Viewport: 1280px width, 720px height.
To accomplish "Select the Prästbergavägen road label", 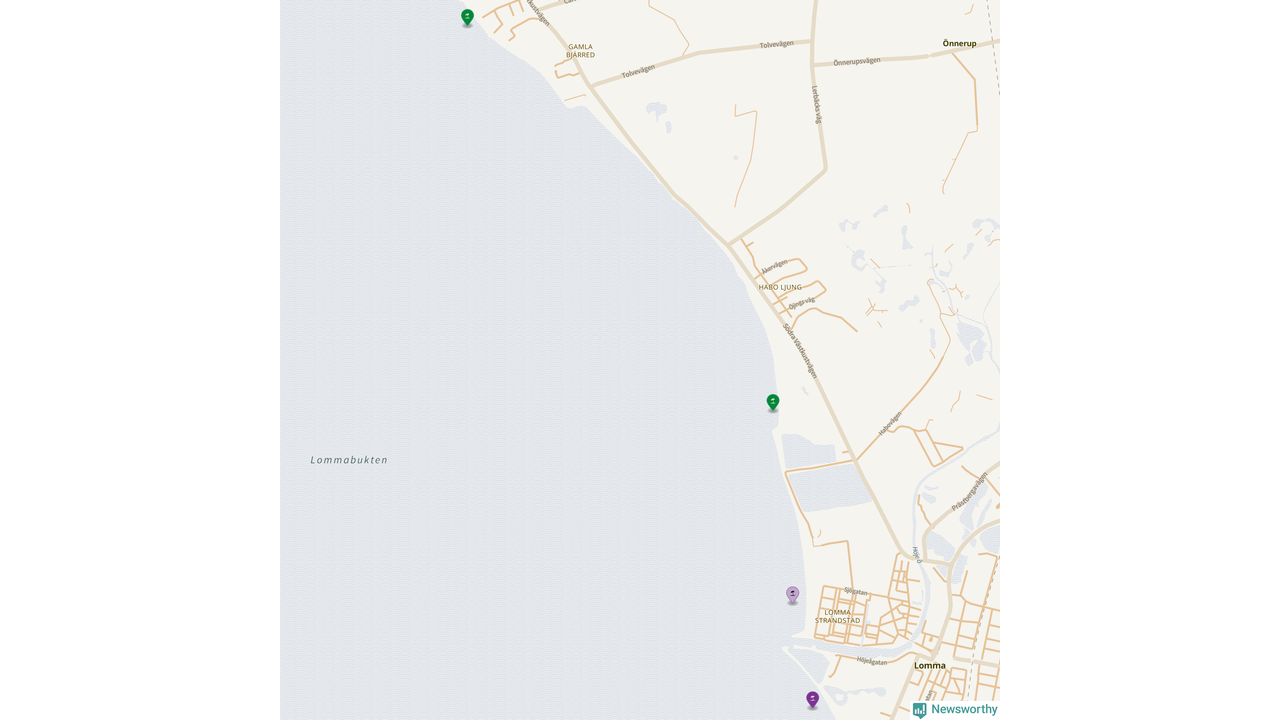I will pyautogui.click(x=970, y=491).
